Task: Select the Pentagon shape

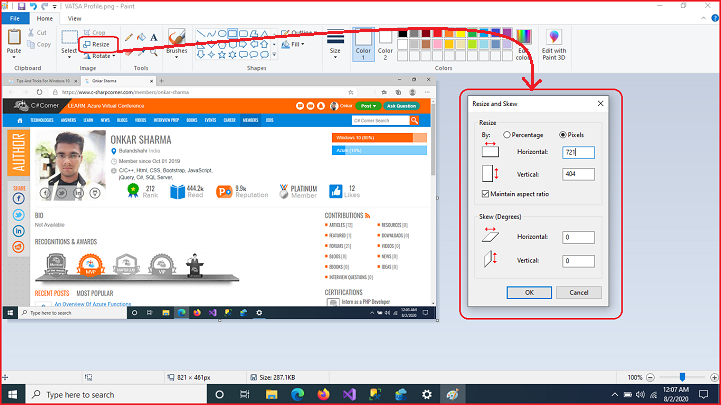Action: (222, 45)
